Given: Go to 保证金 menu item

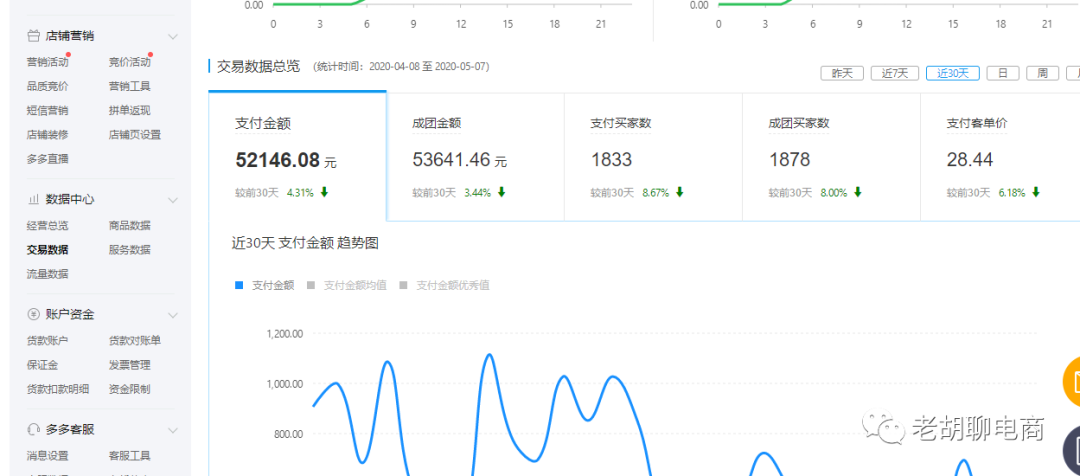Looking at the screenshot, I should (43, 364).
